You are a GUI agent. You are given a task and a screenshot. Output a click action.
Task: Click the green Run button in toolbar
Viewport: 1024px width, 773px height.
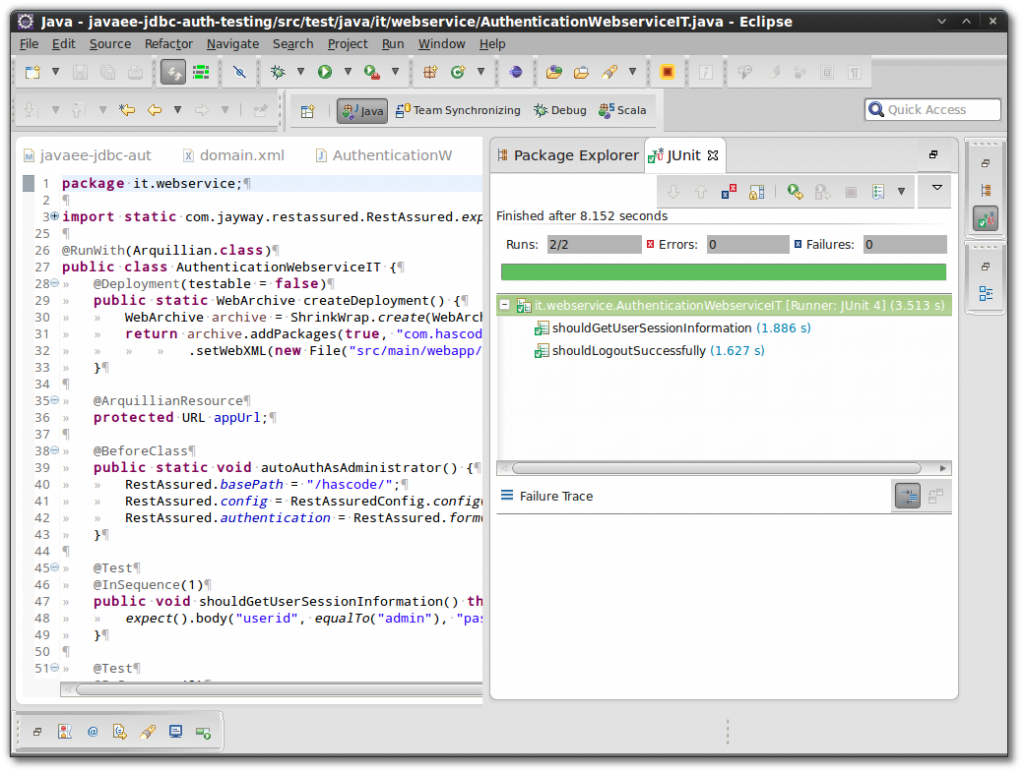pyautogui.click(x=324, y=72)
